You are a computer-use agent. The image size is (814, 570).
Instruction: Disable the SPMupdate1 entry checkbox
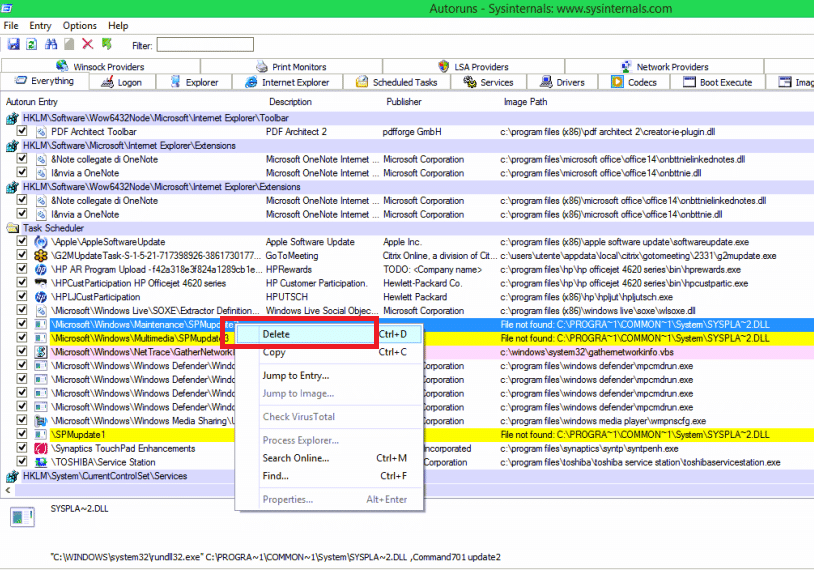click(22, 435)
